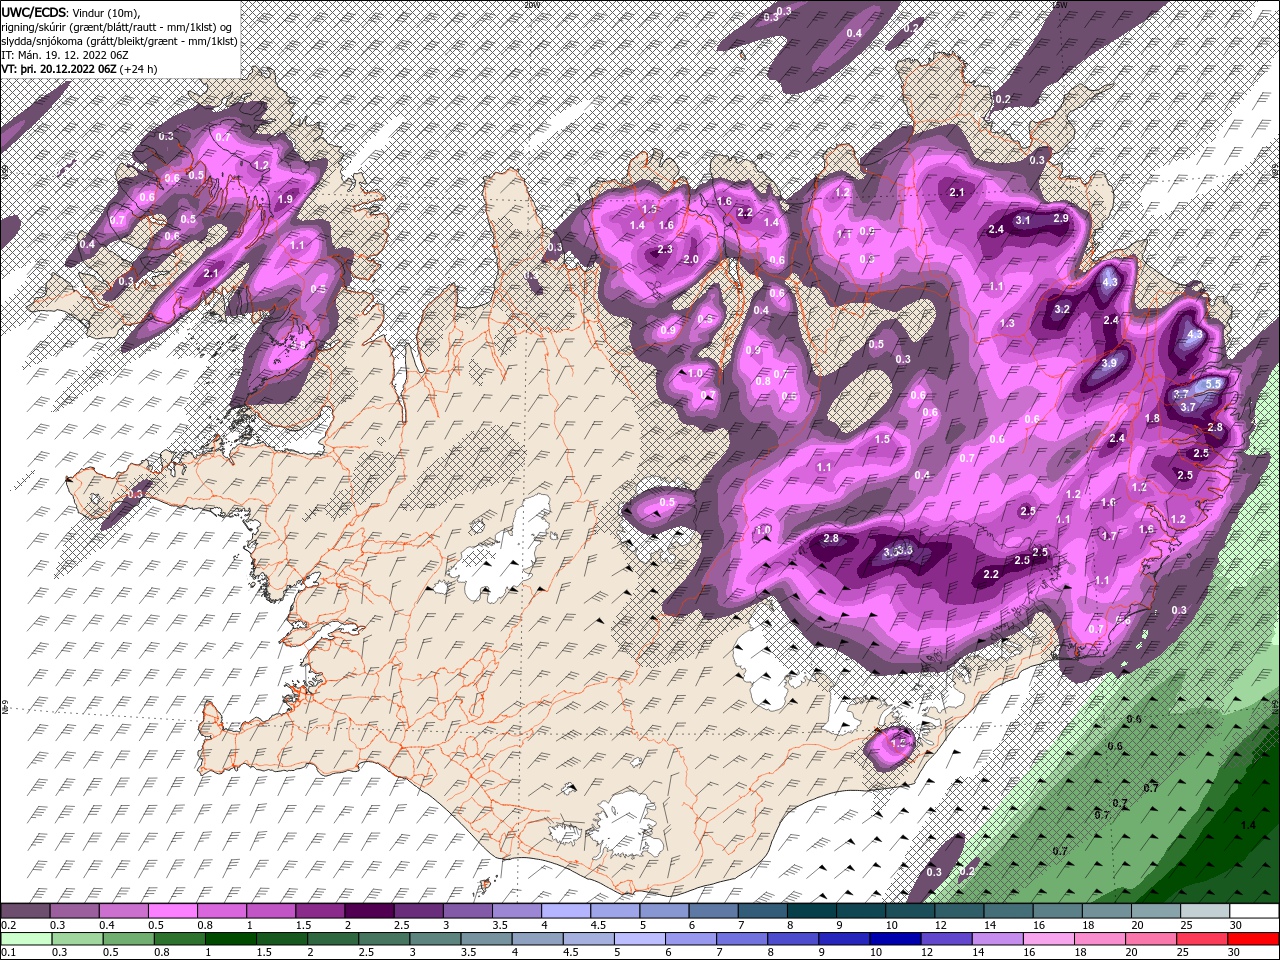Click the 'slydda/snjókoma' legend description line
The image size is (1280, 960).
click(119, 41)
